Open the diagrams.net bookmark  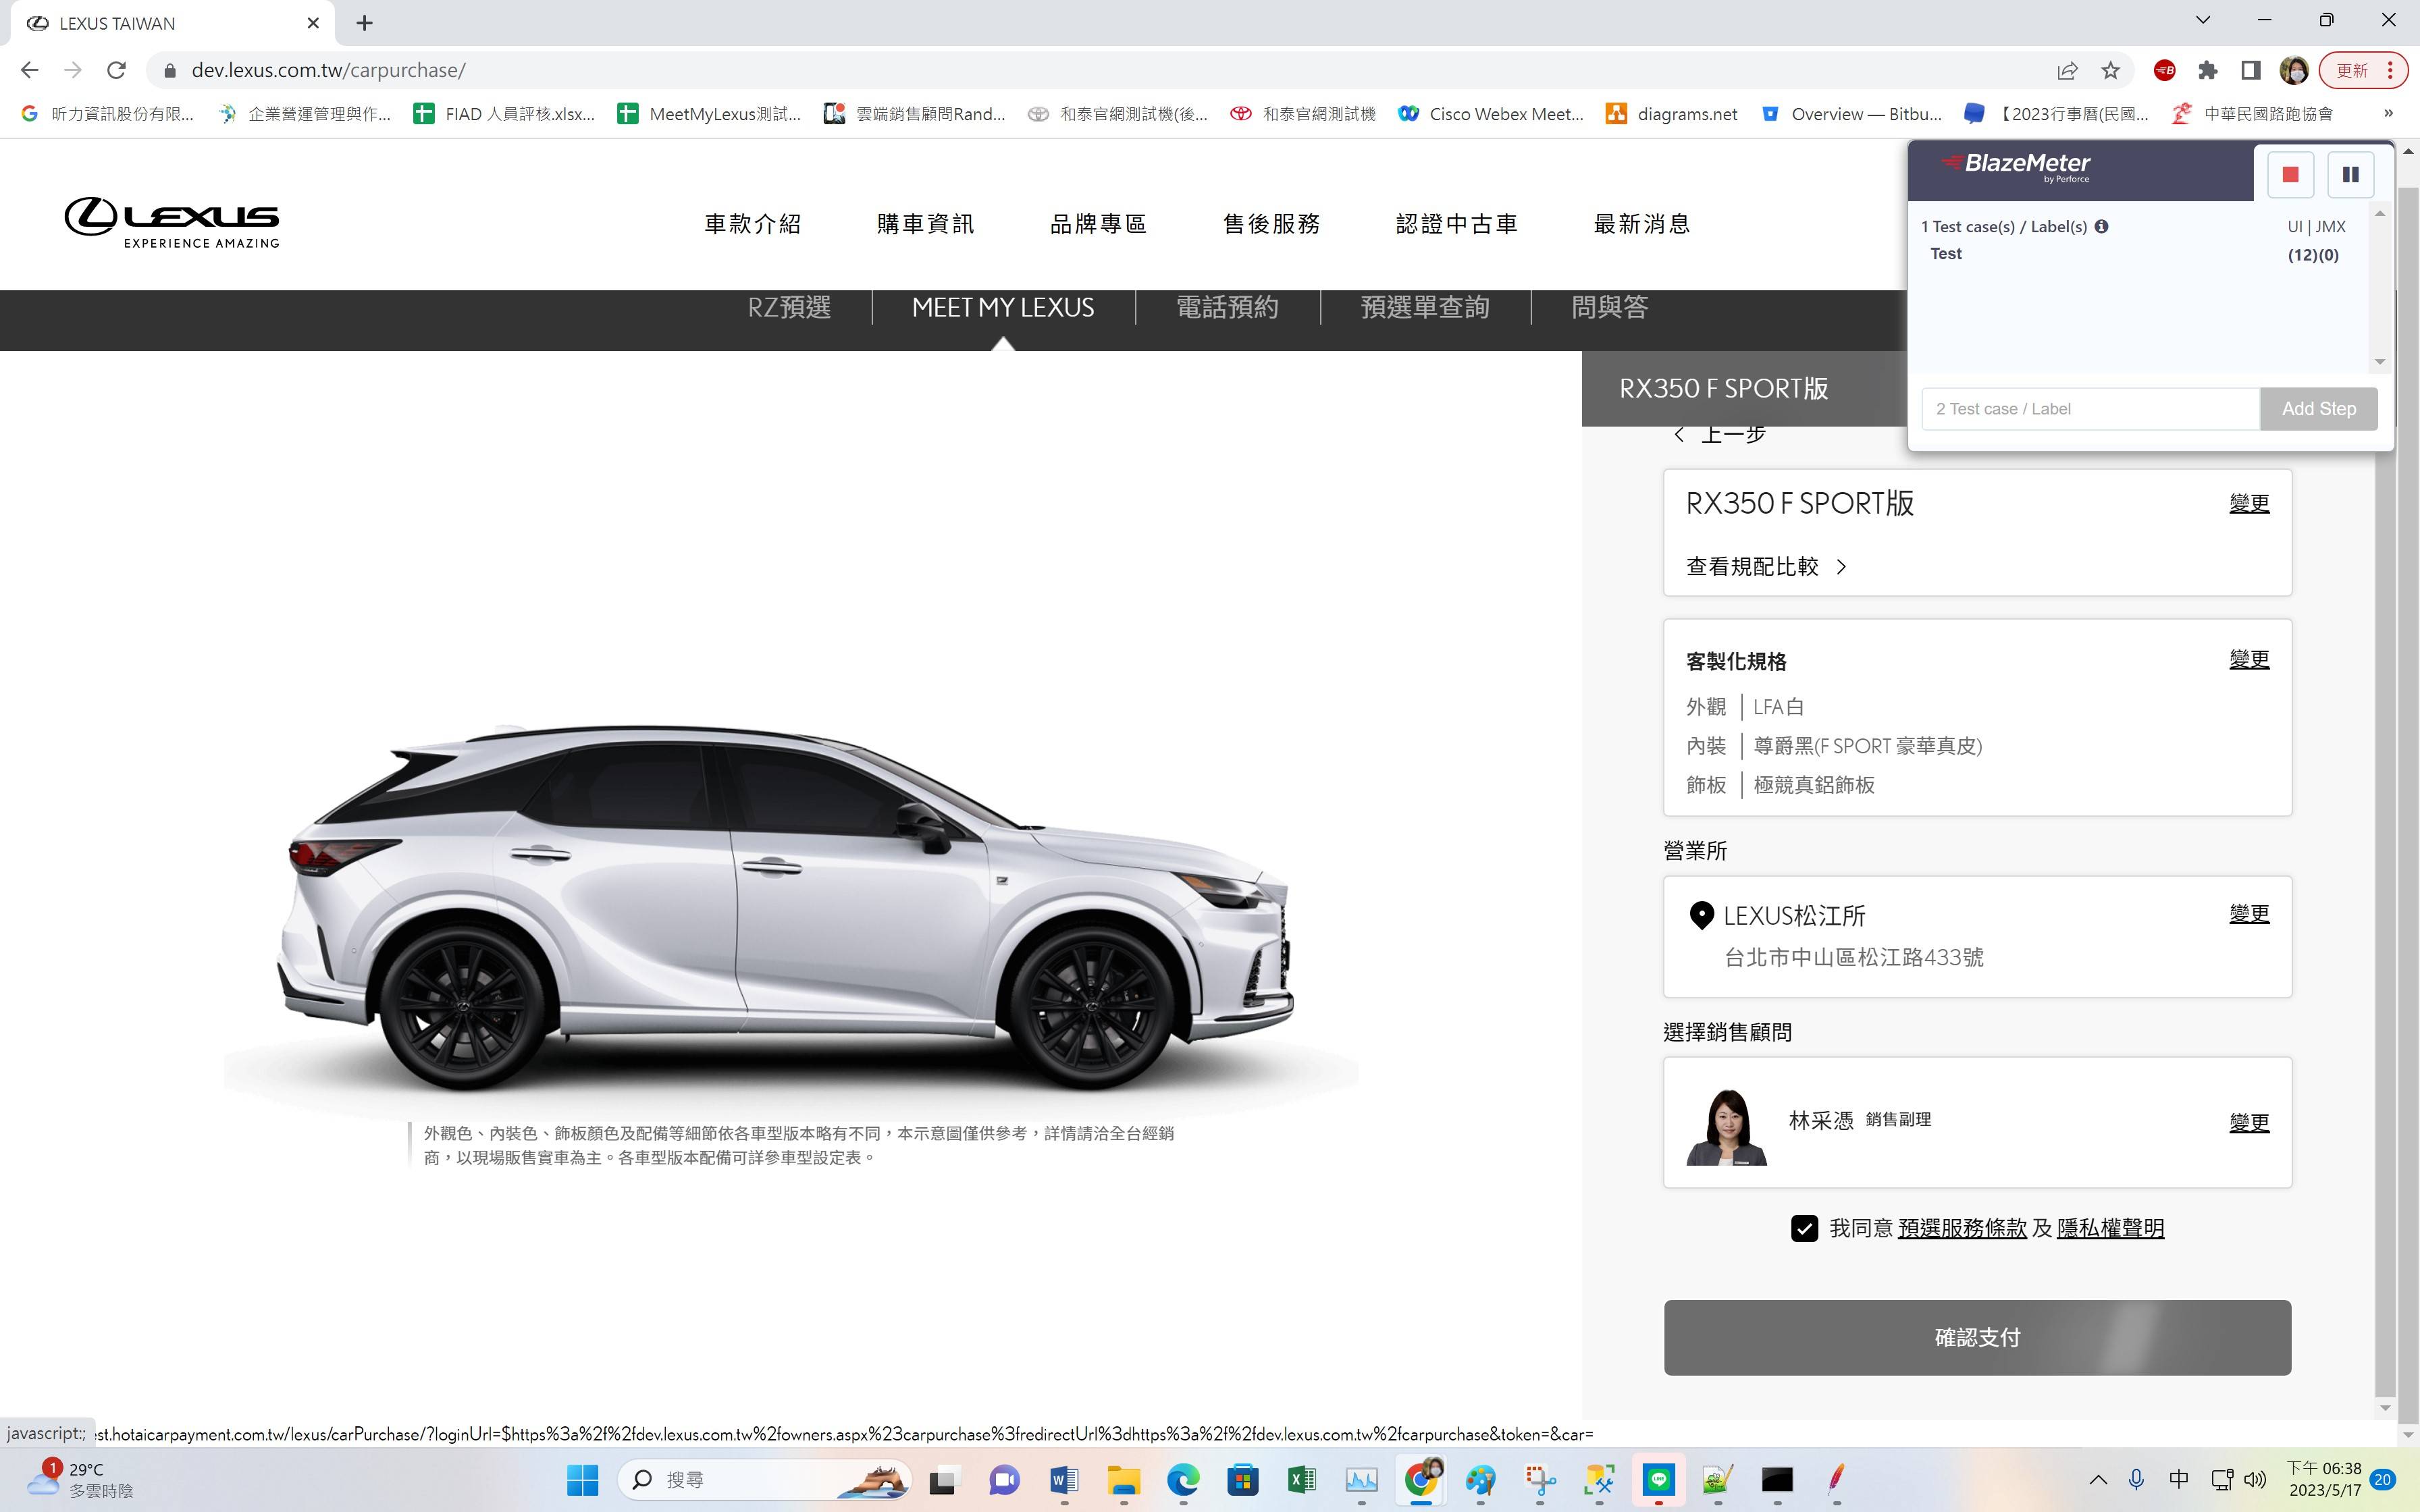click(x=1671, y=114)
